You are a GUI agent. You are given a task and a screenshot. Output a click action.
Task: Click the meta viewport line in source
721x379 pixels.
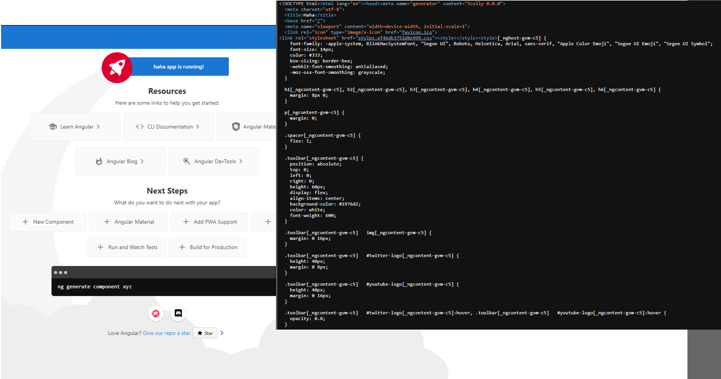click(377, 27)
